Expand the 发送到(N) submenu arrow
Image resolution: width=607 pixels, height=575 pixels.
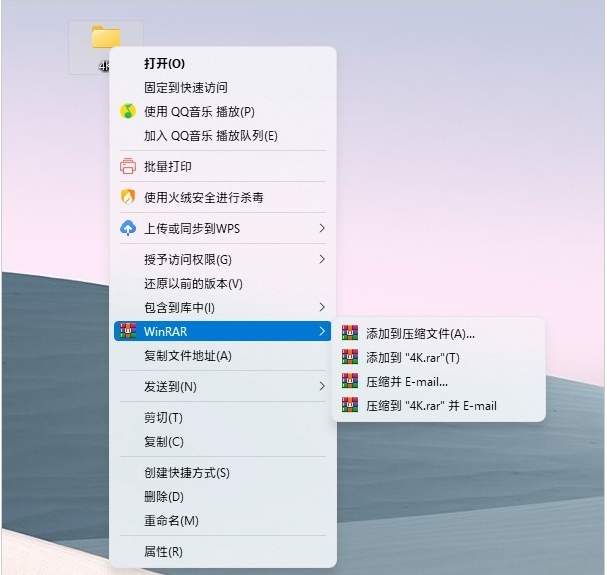coord(322,386)
